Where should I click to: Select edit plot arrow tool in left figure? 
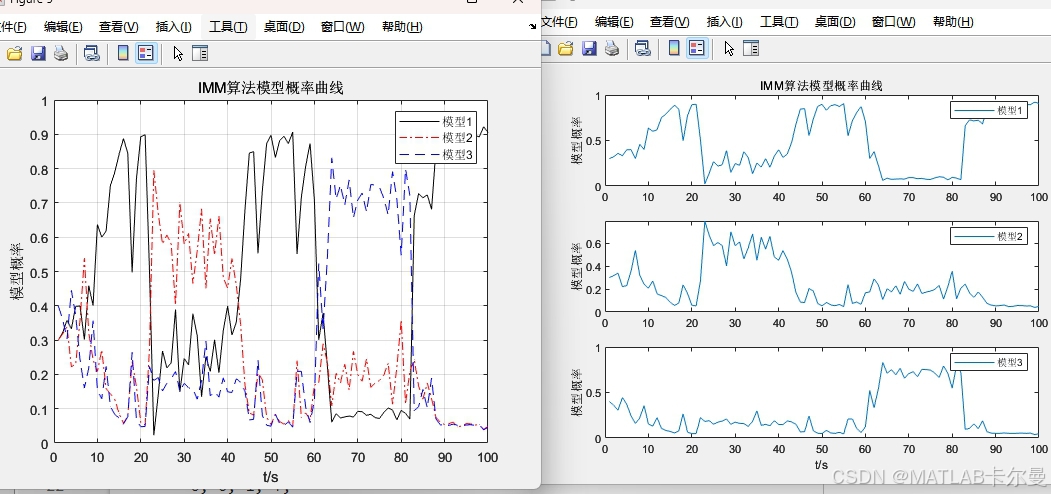coord(178,53)
